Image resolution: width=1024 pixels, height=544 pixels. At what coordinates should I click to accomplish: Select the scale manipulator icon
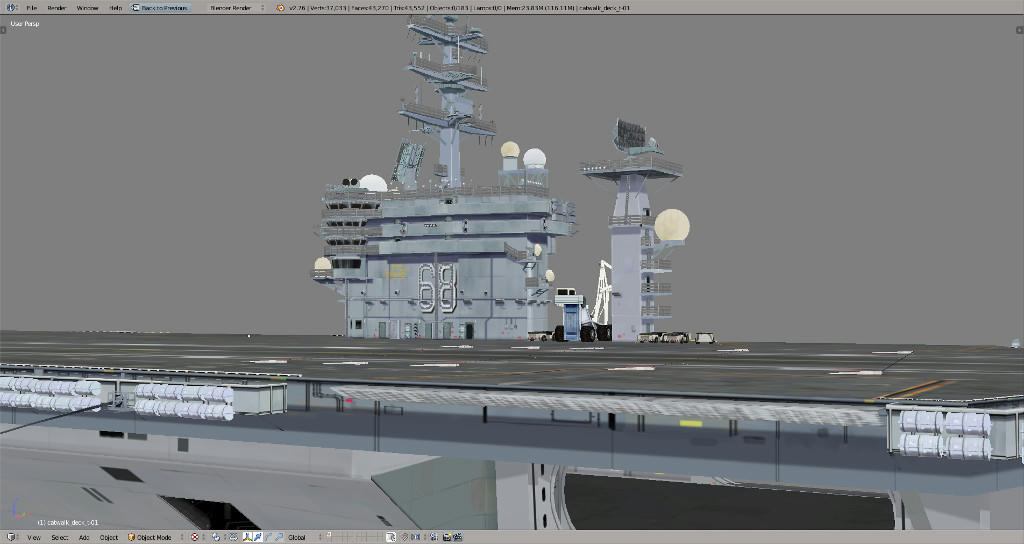click(x=278, y=537)
